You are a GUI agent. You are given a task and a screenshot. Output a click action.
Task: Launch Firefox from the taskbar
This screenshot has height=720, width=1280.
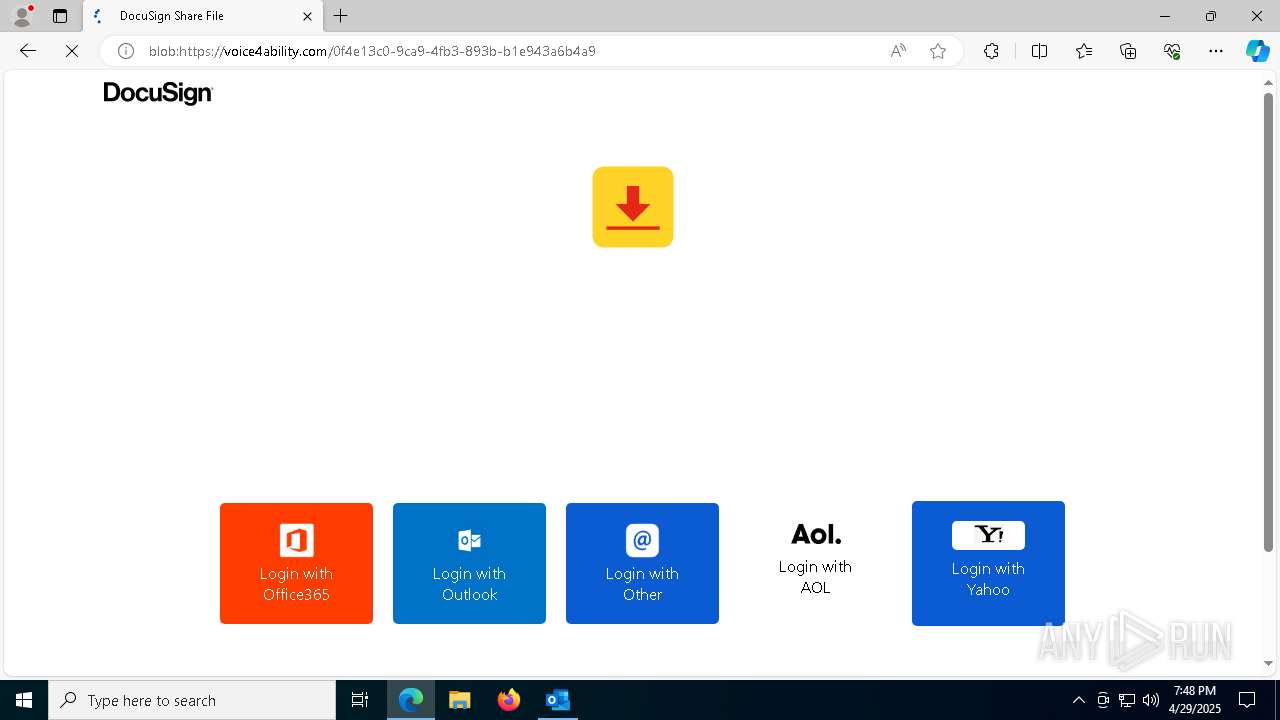point(509,700)
